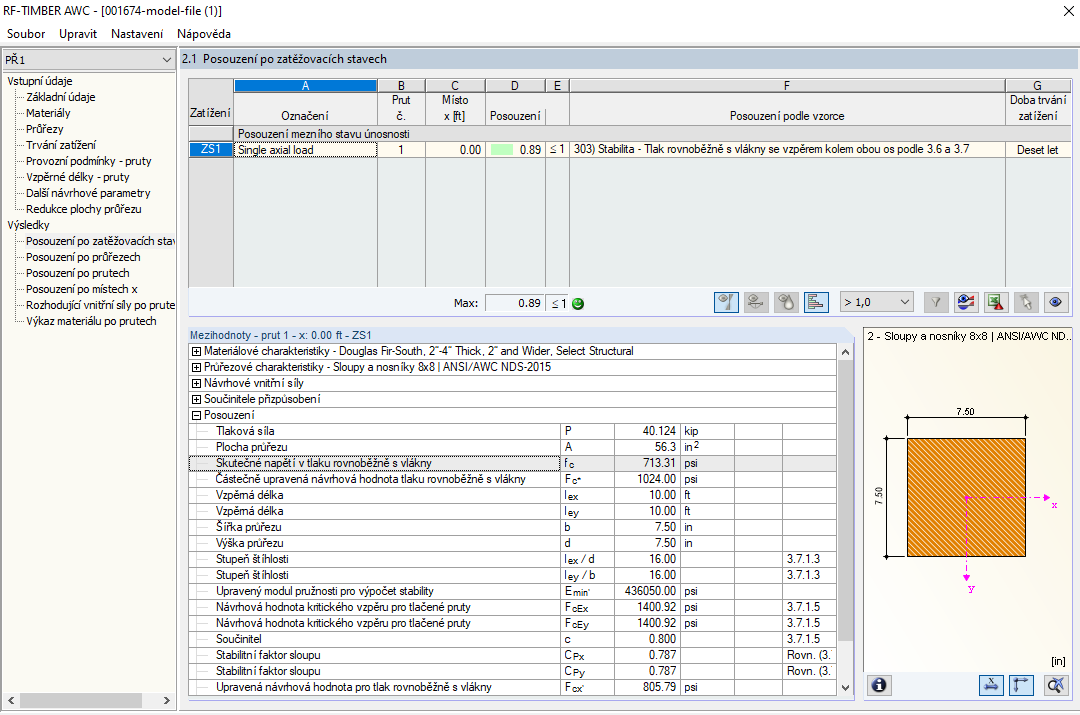Click the navigator horizontal scroll left arrow
The image size is (1080, 715).
[x=11, y=701]
